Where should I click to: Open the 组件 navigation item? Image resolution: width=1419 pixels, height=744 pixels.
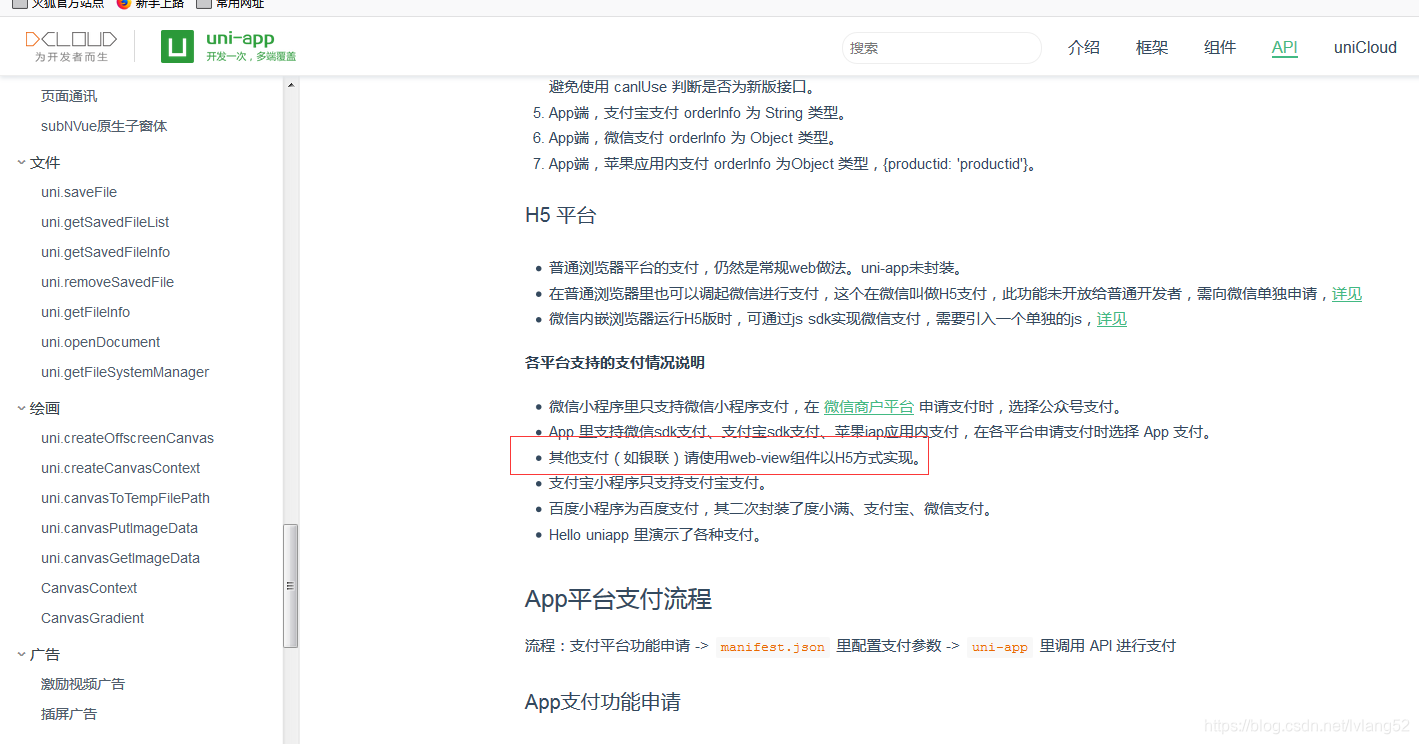pyautogui.click(x=1220, y=47)
